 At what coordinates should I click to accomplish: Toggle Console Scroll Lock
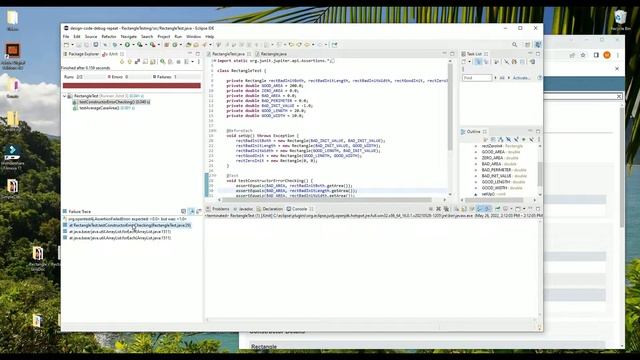[x=463, y=209]
